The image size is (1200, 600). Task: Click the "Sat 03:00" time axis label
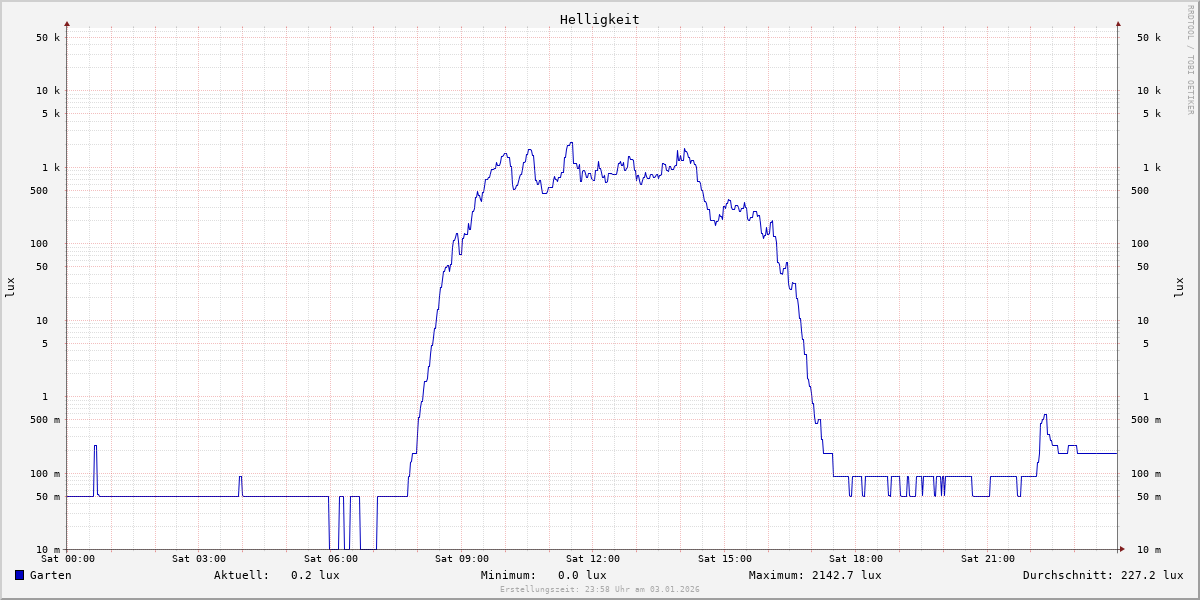(x=199, y=559)
